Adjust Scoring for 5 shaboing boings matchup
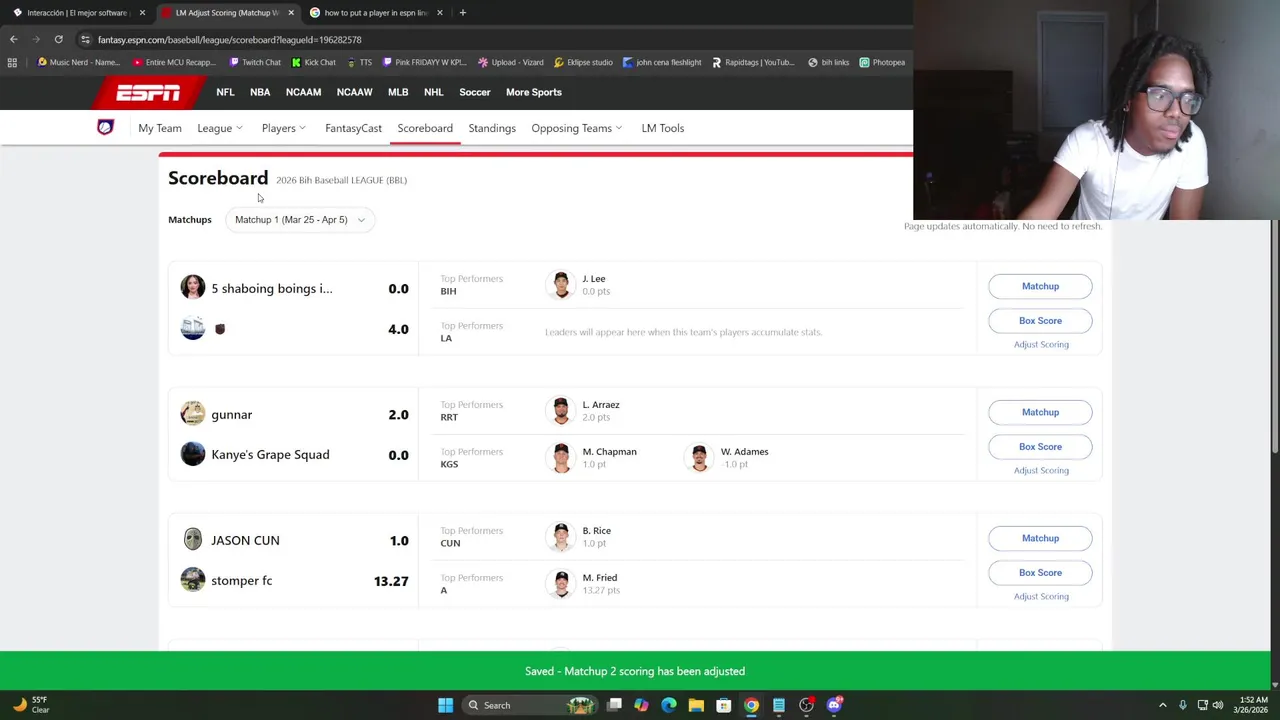Image resolution: width=1280 pixels, height=720 pixels. pos(1041,344)
